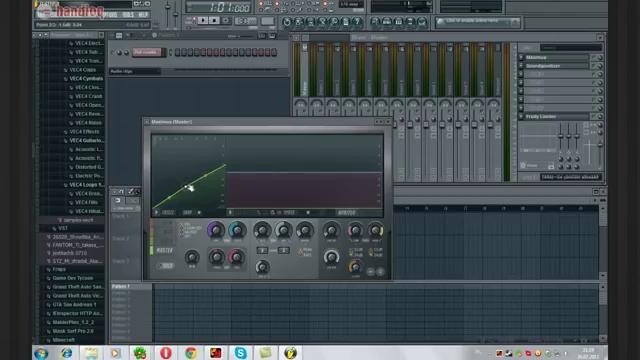Open the Fraps folder in browser

(x=59, y=269)
